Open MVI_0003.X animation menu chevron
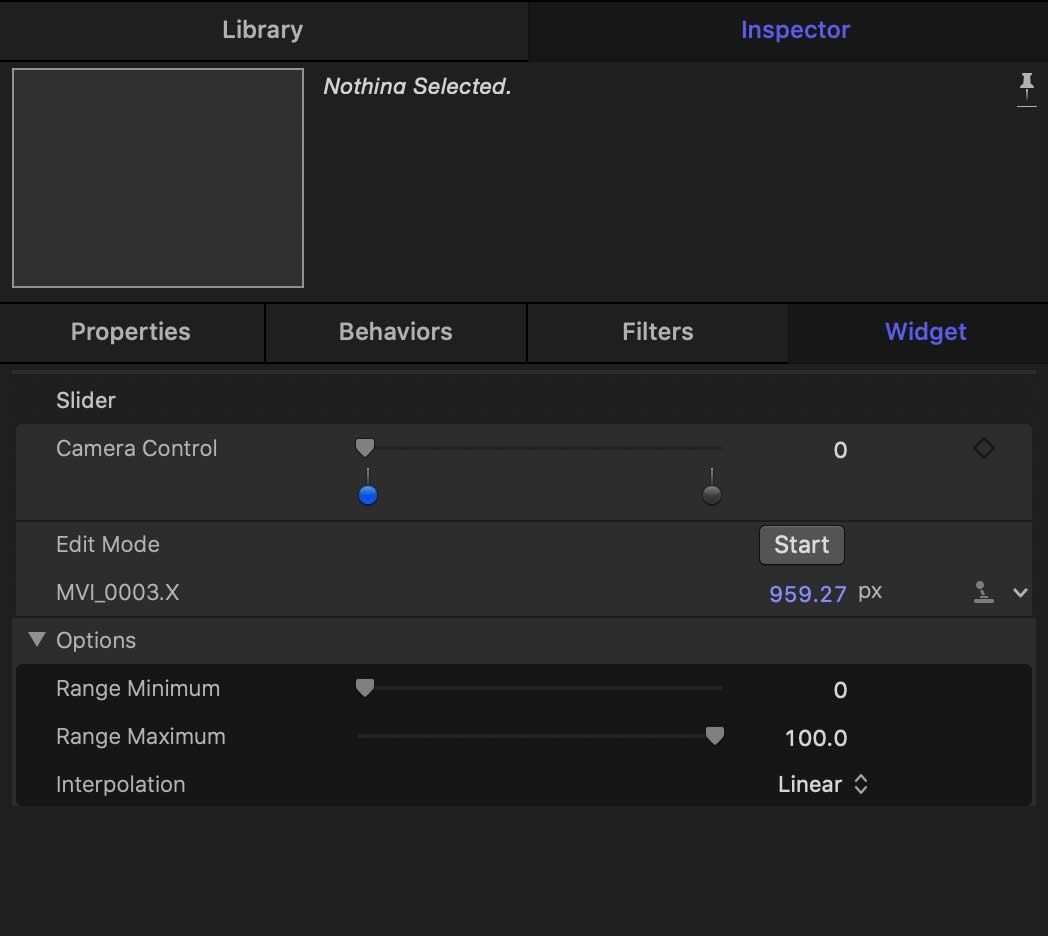 1020,592
